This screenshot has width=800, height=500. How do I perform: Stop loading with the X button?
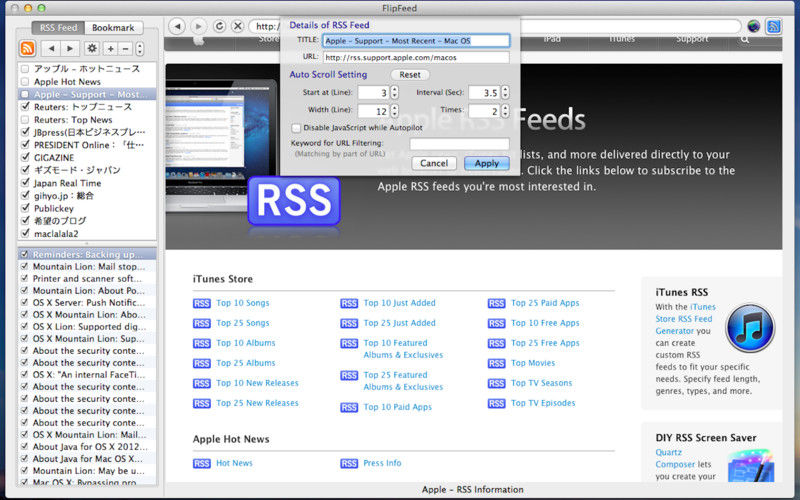click(238, 26)
